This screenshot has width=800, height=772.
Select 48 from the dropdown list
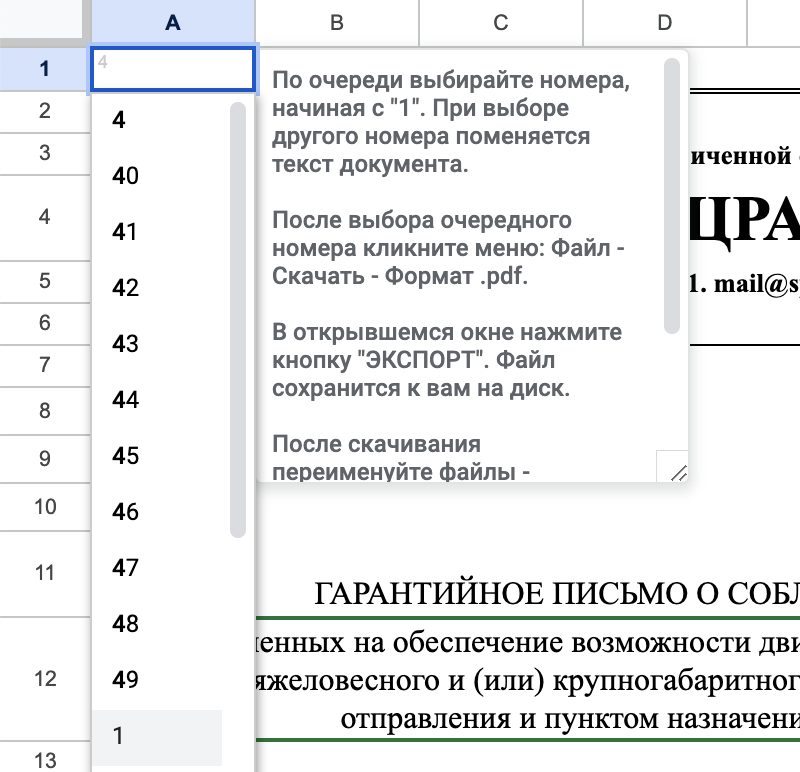click(157, 624)
